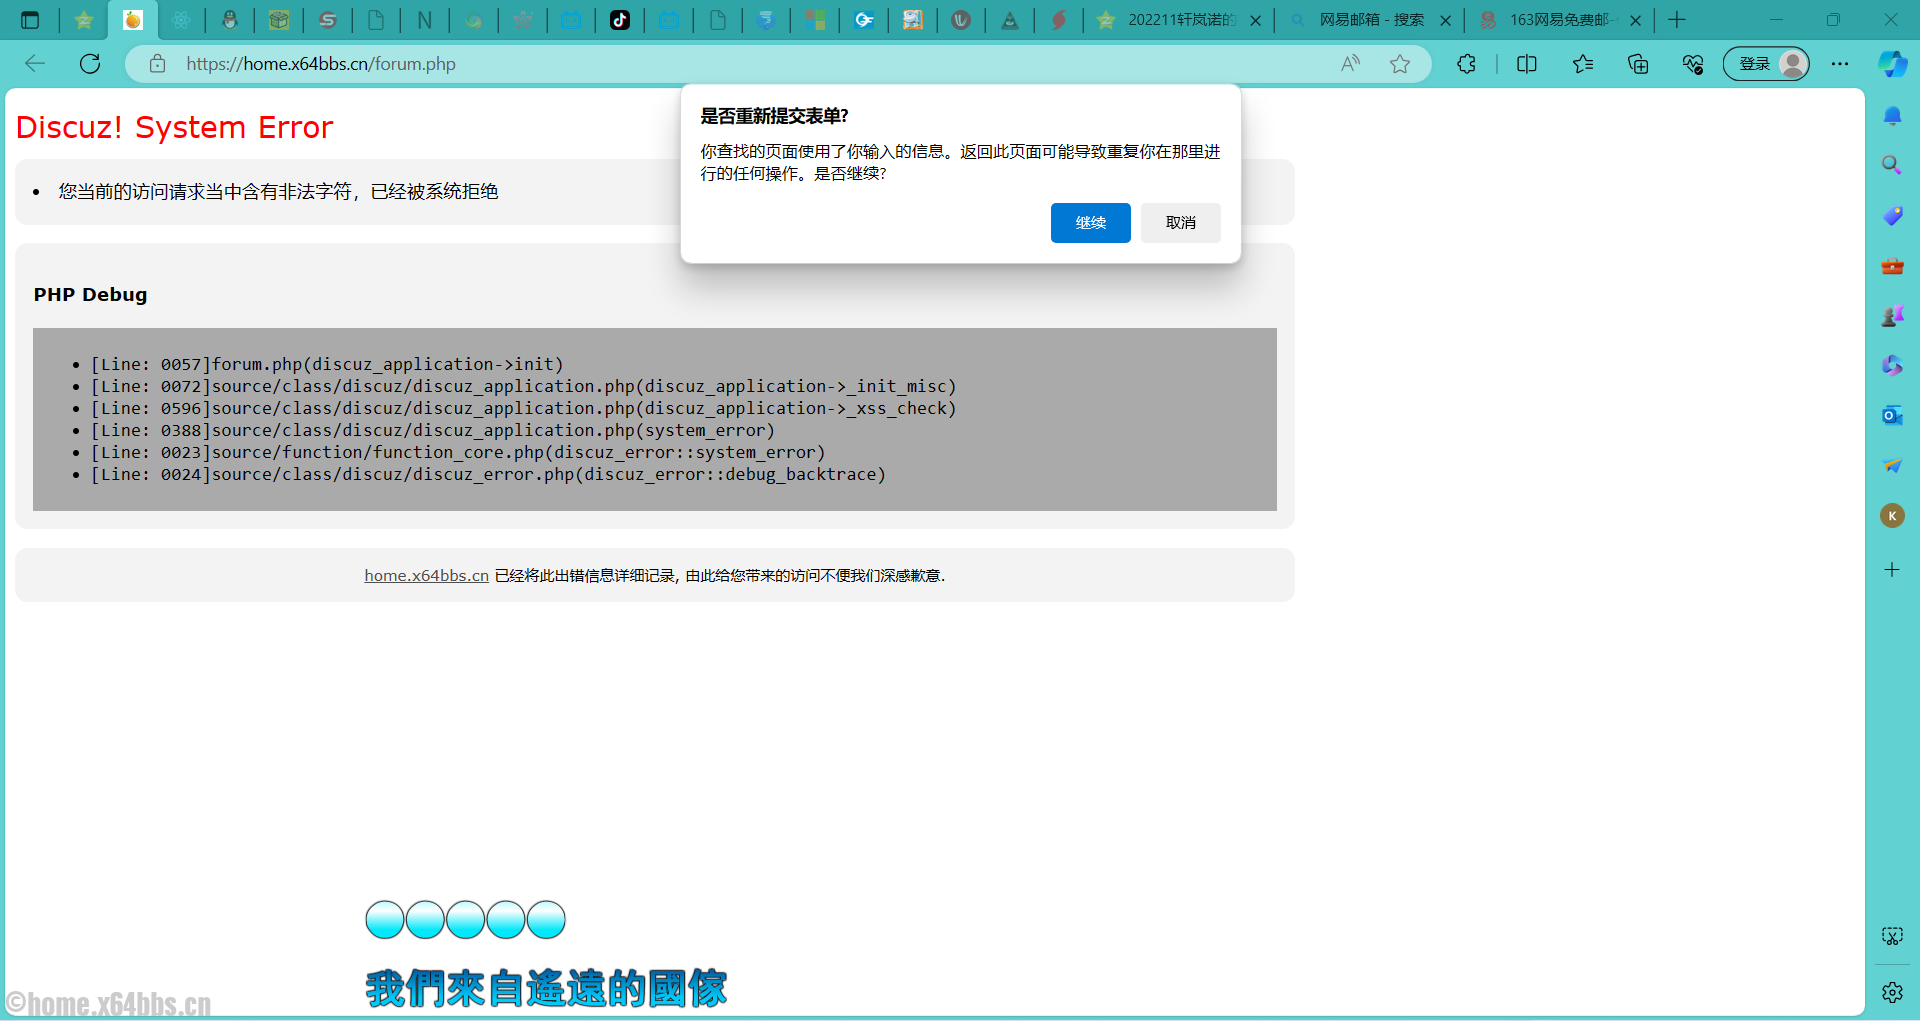Click the sidebar notifications bell icon

[x=1892, y=116]
